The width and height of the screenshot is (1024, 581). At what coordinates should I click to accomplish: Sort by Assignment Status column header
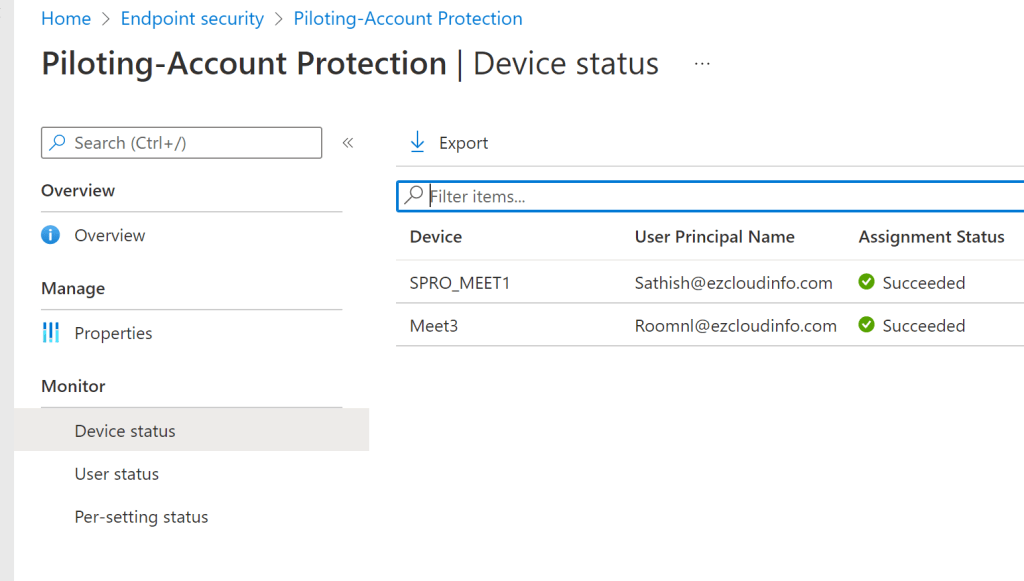(x=931, y=237)
